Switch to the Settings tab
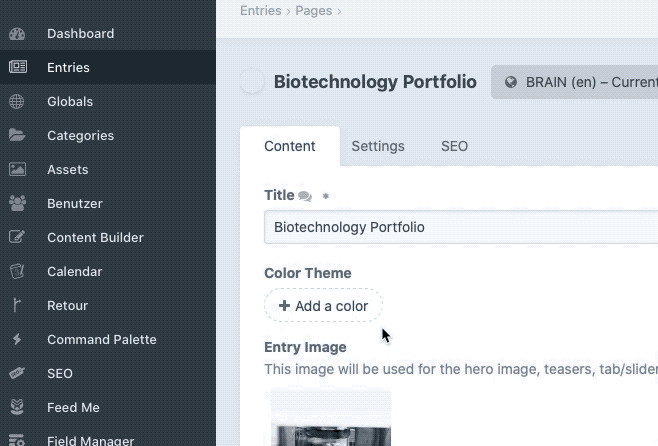 378,146
